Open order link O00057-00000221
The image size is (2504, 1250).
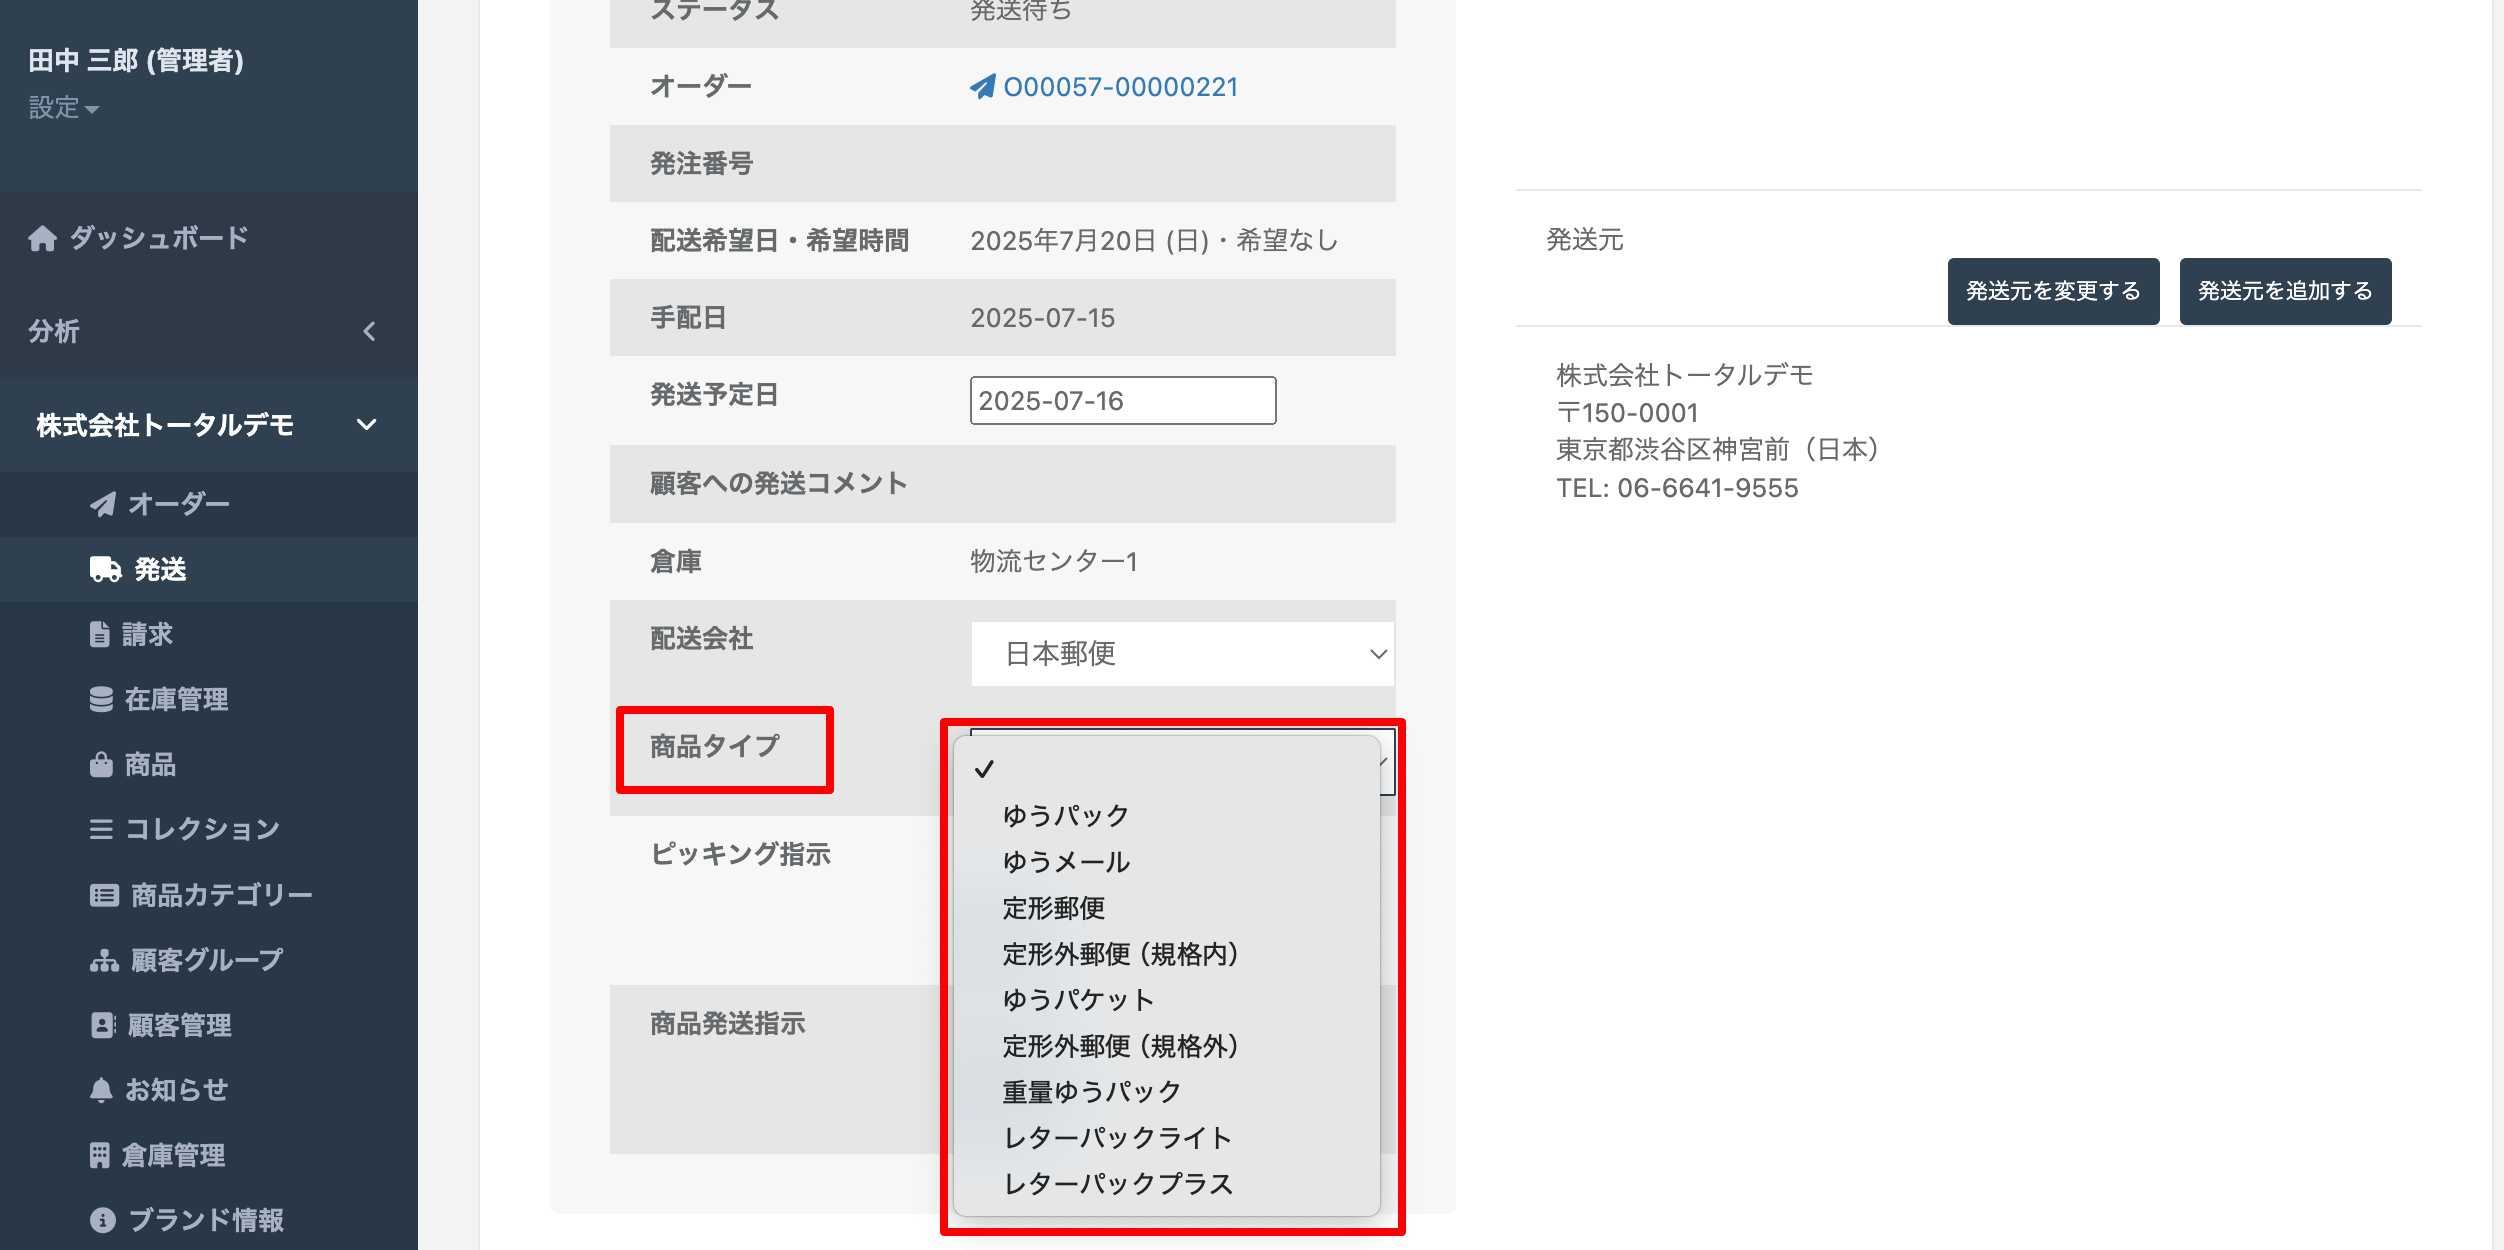(1120, 87)
